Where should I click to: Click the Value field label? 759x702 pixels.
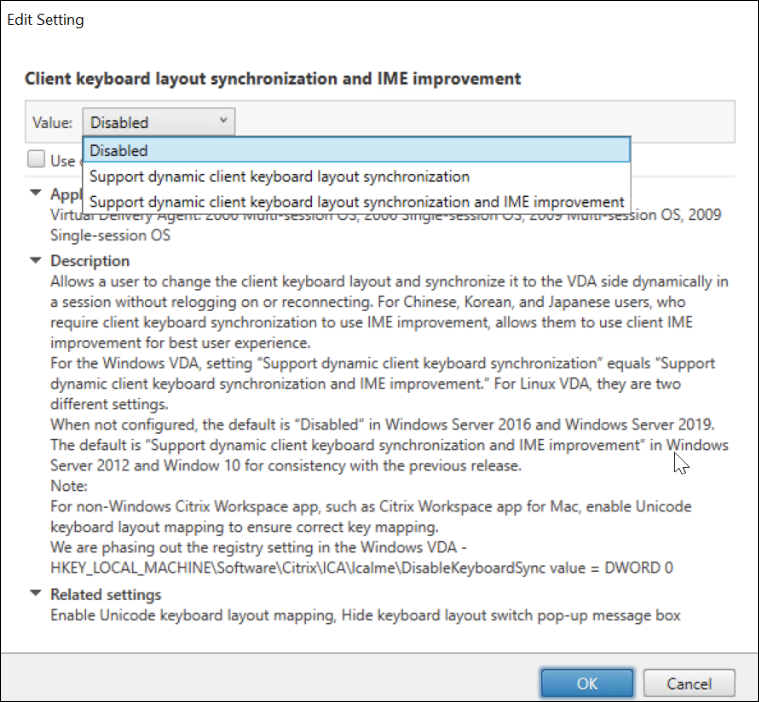(52, 123)
